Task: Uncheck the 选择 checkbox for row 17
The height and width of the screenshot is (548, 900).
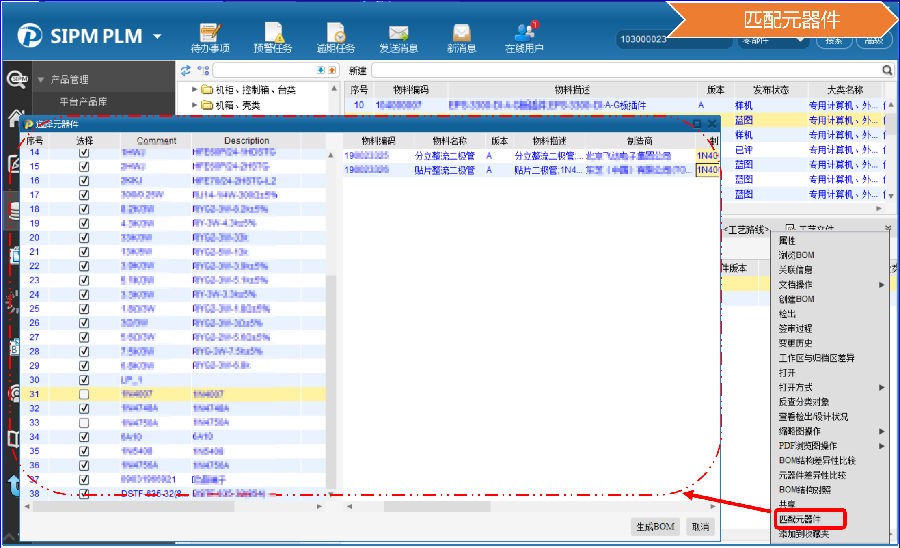Action: [84, 195]
